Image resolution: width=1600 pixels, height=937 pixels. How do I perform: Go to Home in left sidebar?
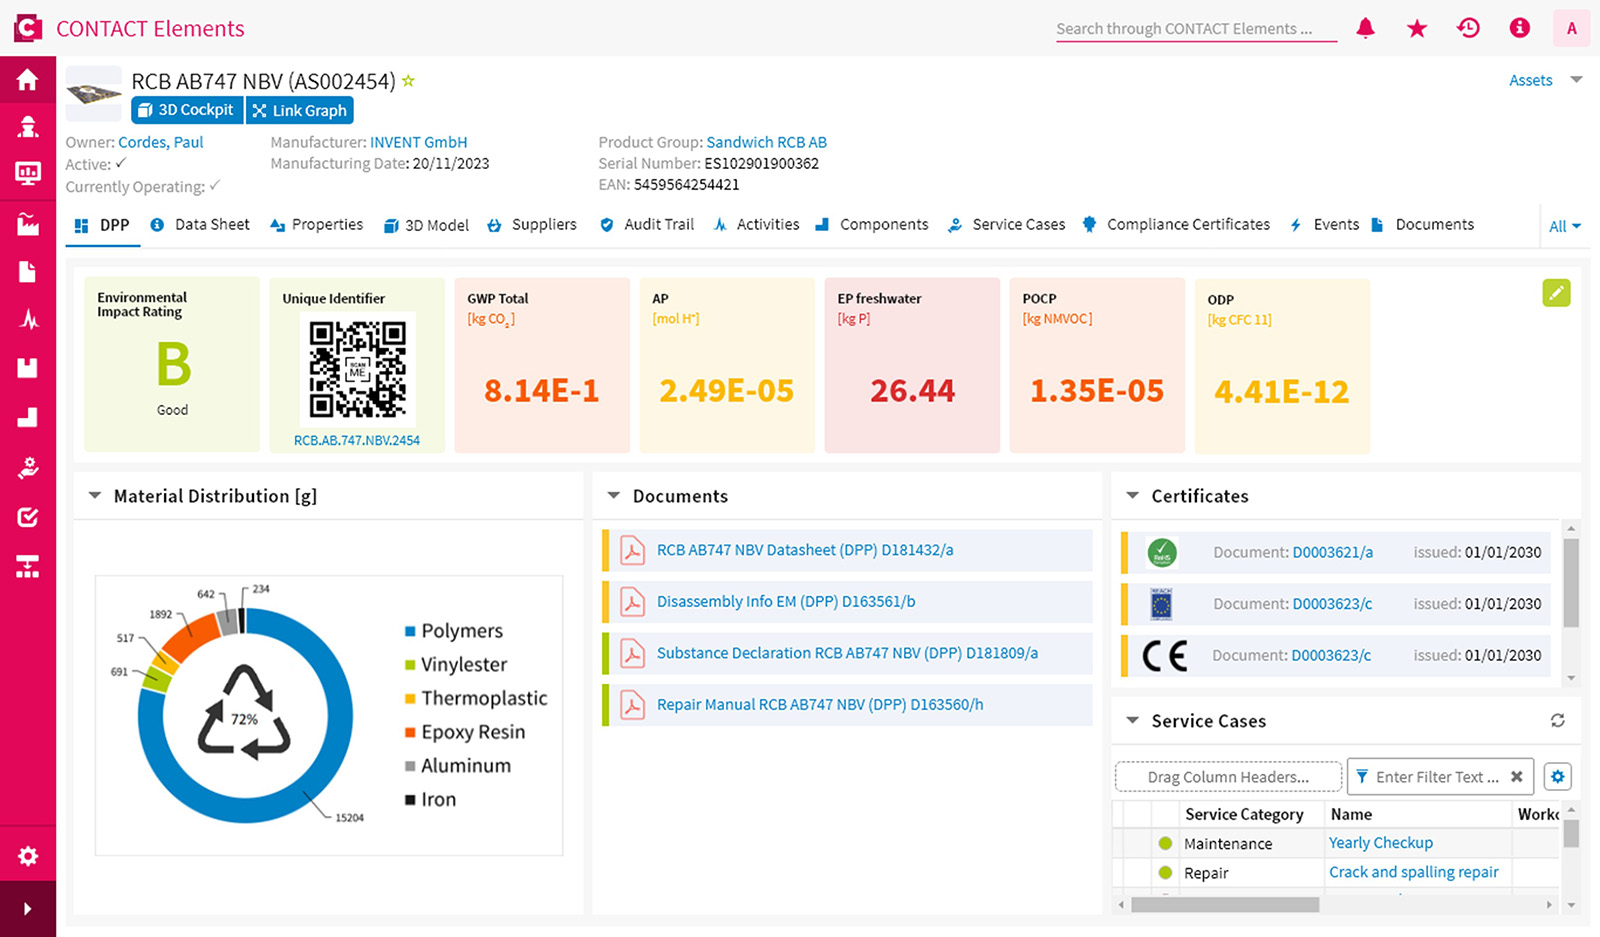(28, 80)
